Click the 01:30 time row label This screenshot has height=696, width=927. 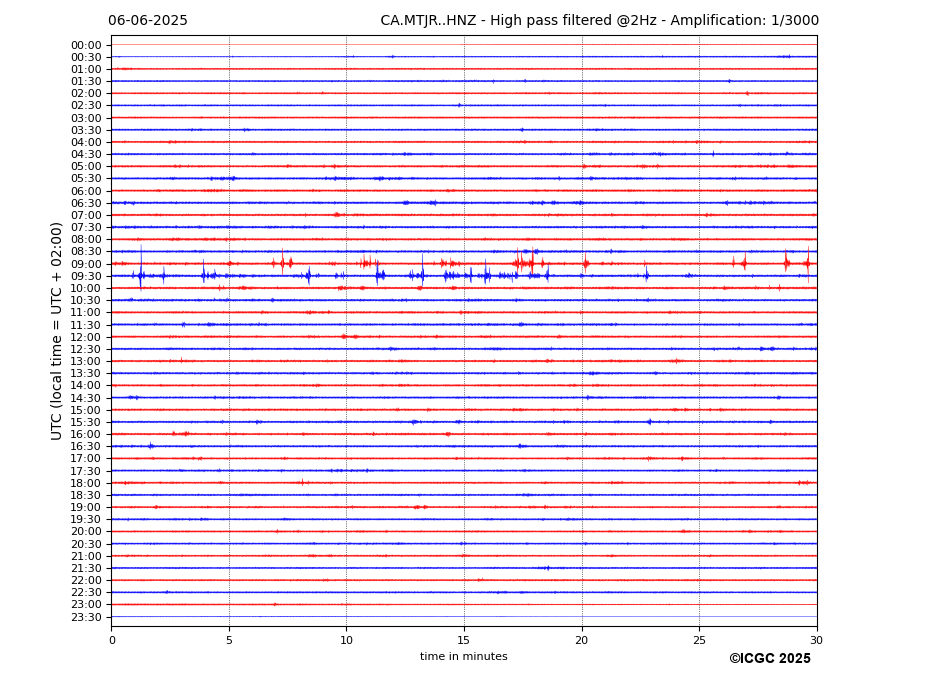[x=86, y=82]
